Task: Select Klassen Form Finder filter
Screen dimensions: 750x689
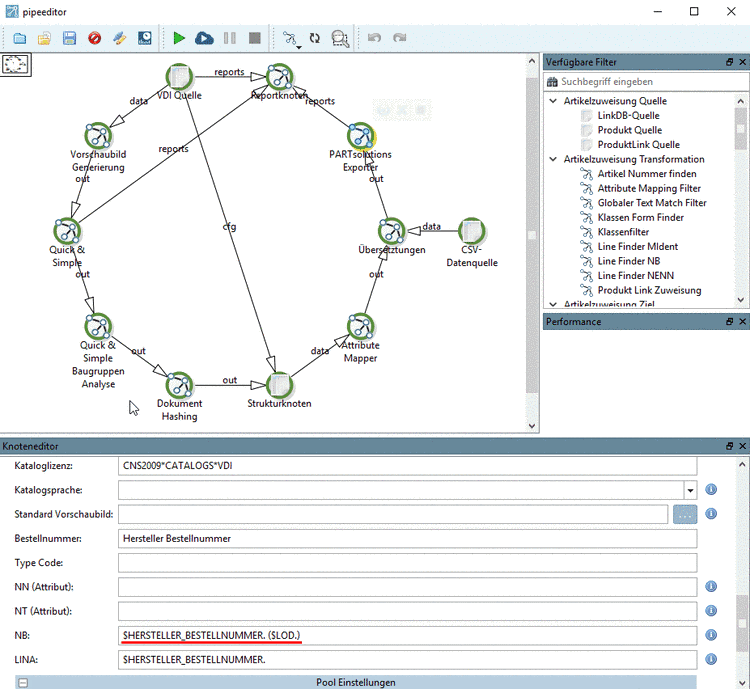Action: click(640, 218)
